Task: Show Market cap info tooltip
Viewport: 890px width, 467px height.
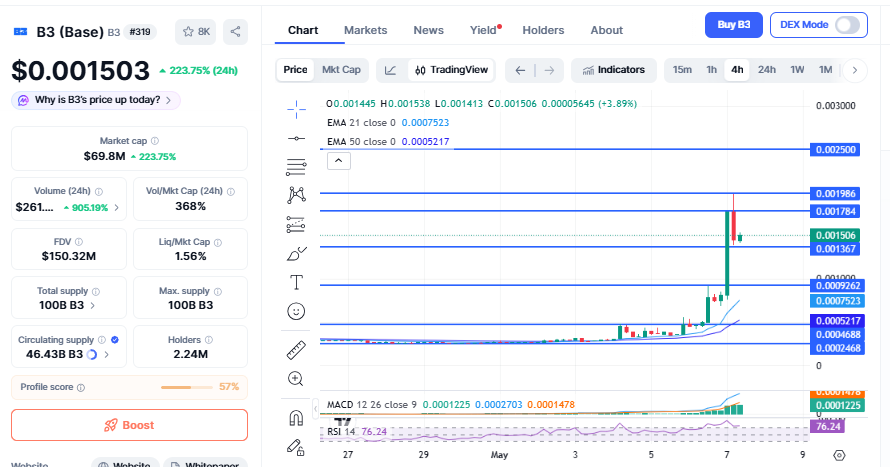Action: tap(155, 141)
